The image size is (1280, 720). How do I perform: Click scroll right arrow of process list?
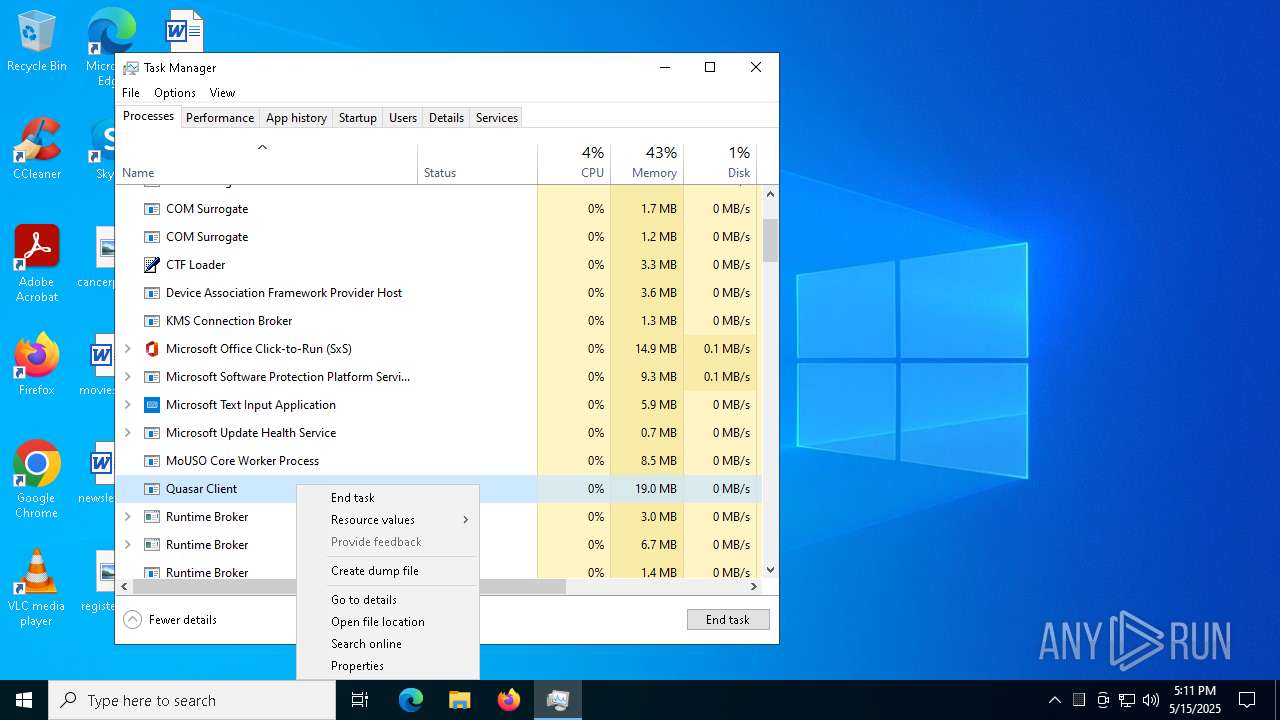pos(754,587)
